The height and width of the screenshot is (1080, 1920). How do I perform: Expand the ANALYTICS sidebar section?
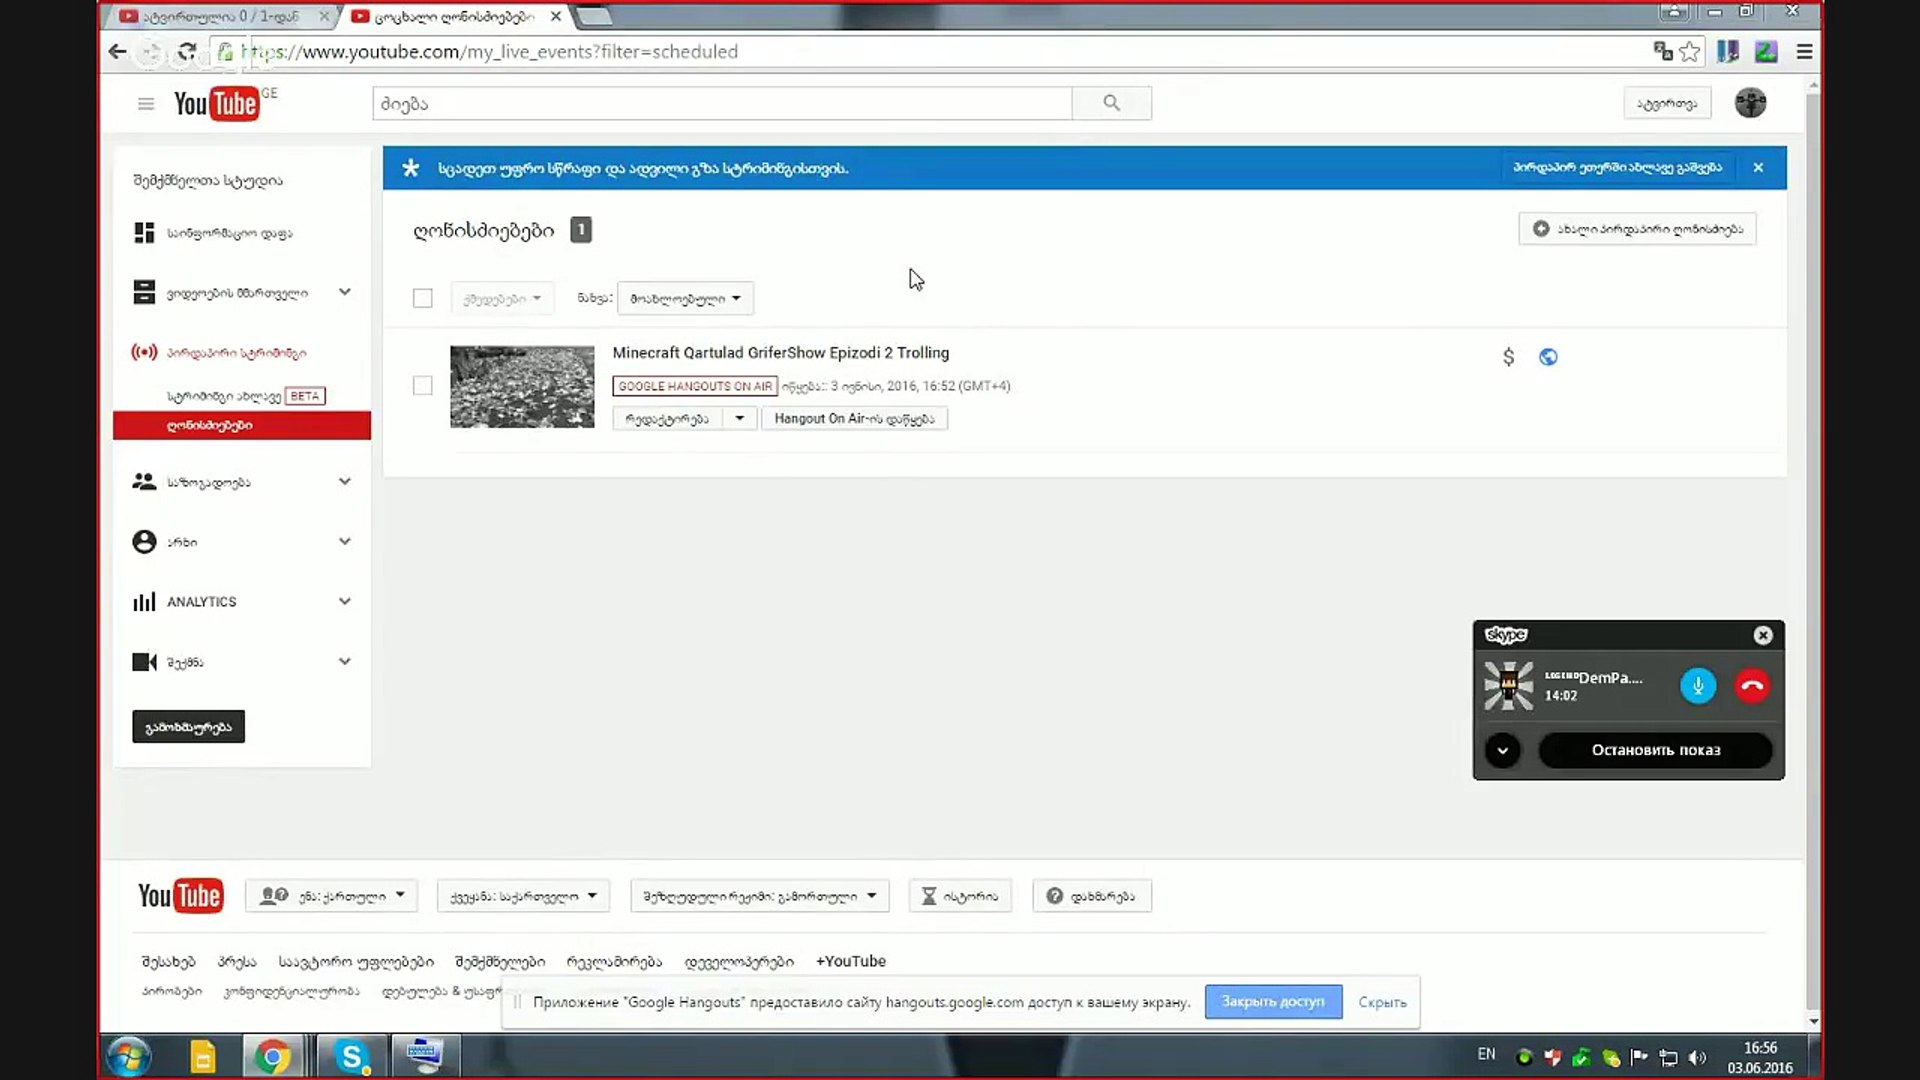click(x=344, y=602)
